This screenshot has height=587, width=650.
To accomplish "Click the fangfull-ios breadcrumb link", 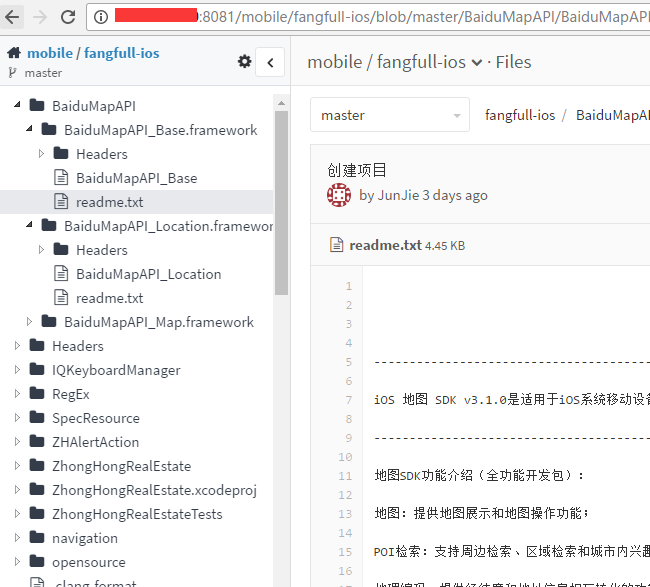I will (x=520, y=115).
